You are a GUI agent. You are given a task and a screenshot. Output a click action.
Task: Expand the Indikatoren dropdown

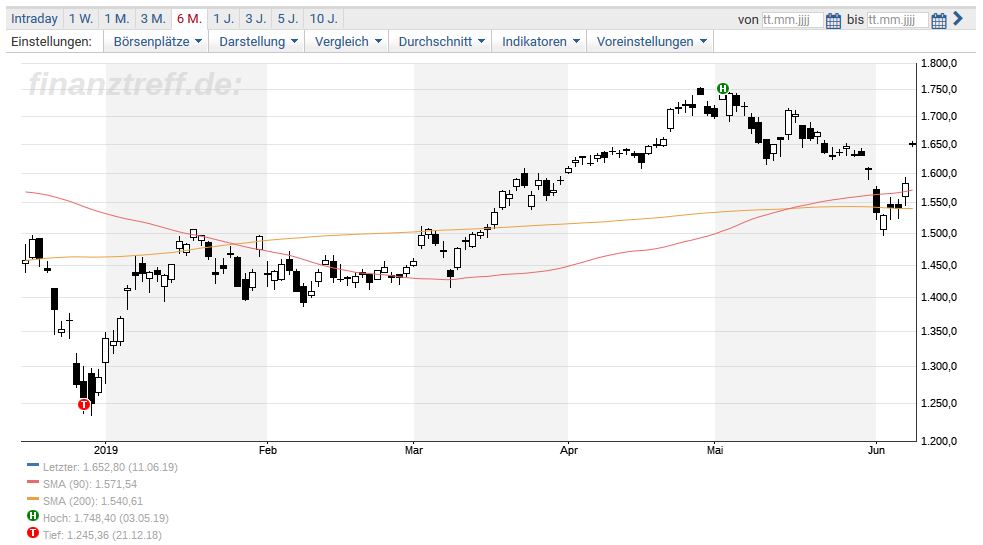(x=540, y=41)
